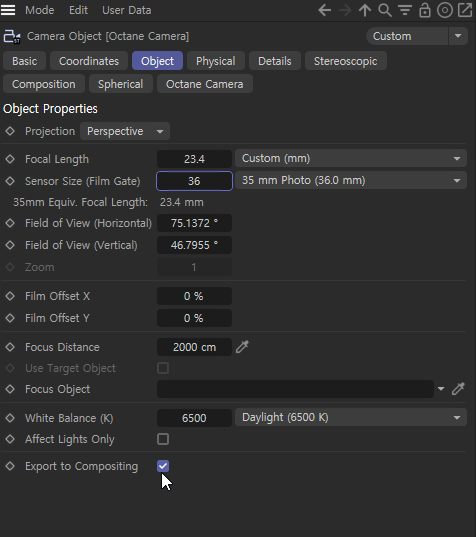Click the Focus Object picker icon
Screen dimensions: 476x537
(458, 389)
